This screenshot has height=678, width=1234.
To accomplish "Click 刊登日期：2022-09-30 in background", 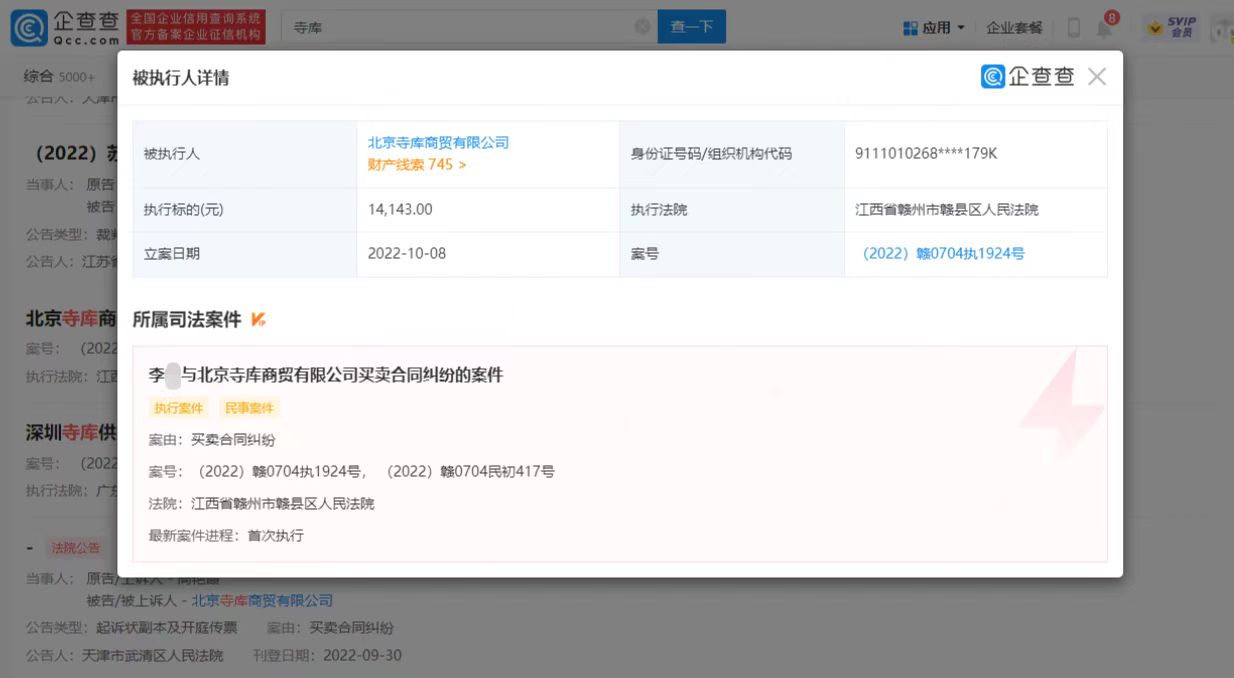I will (326, 656).
